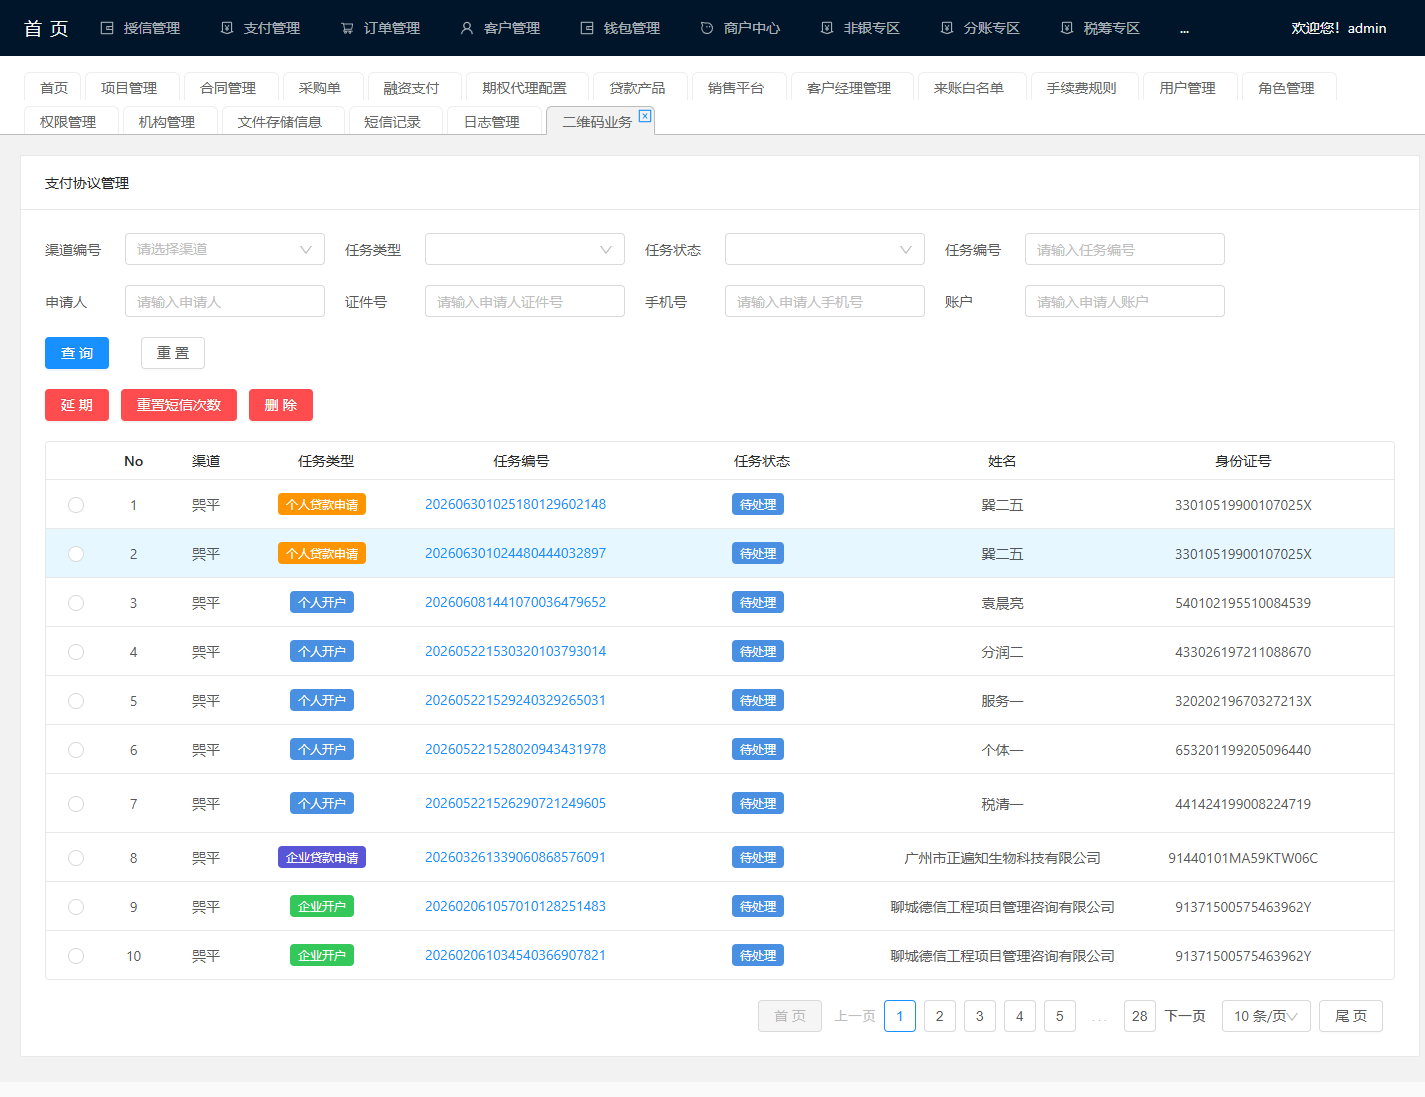The image size is (1425, 1097).
Task: Click the 非银专区 icon in top navigation
Action: coord(827,28)
